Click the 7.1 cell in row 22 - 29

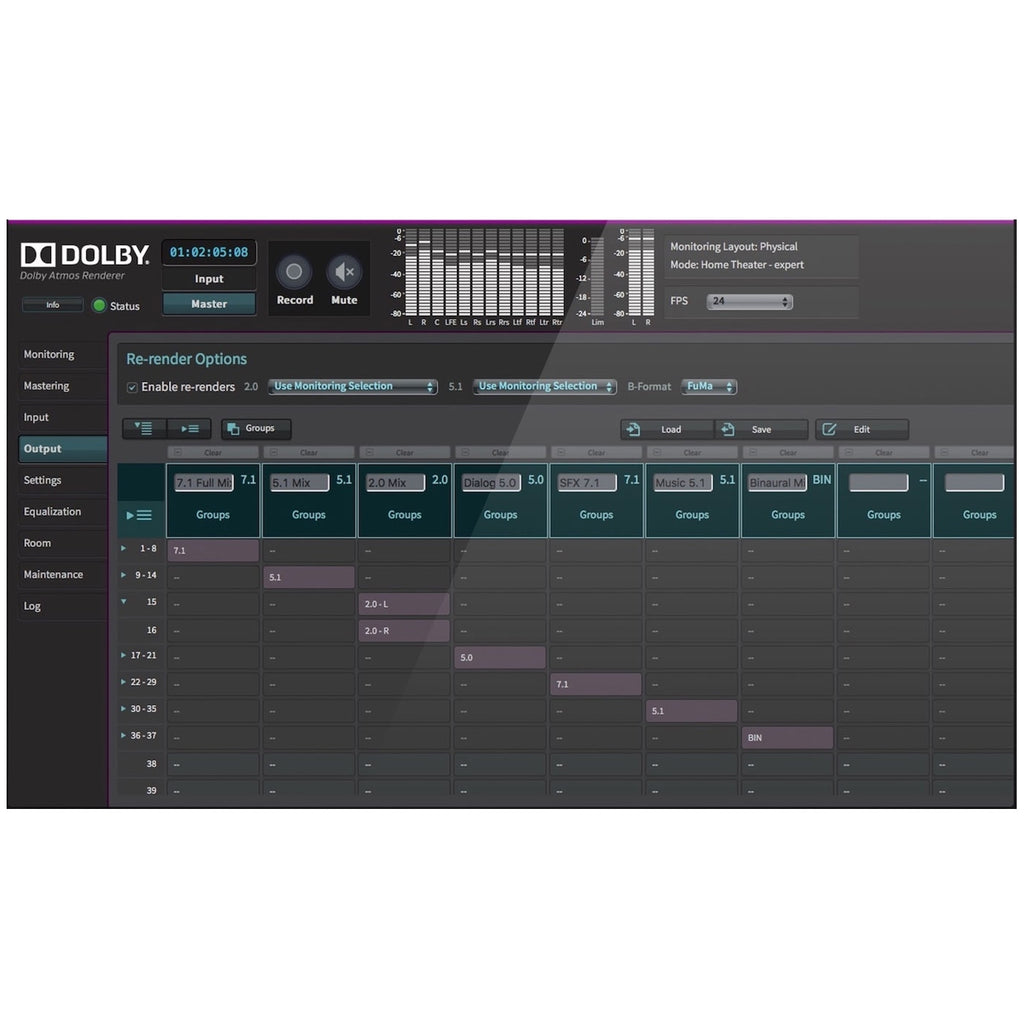point(596,684)
